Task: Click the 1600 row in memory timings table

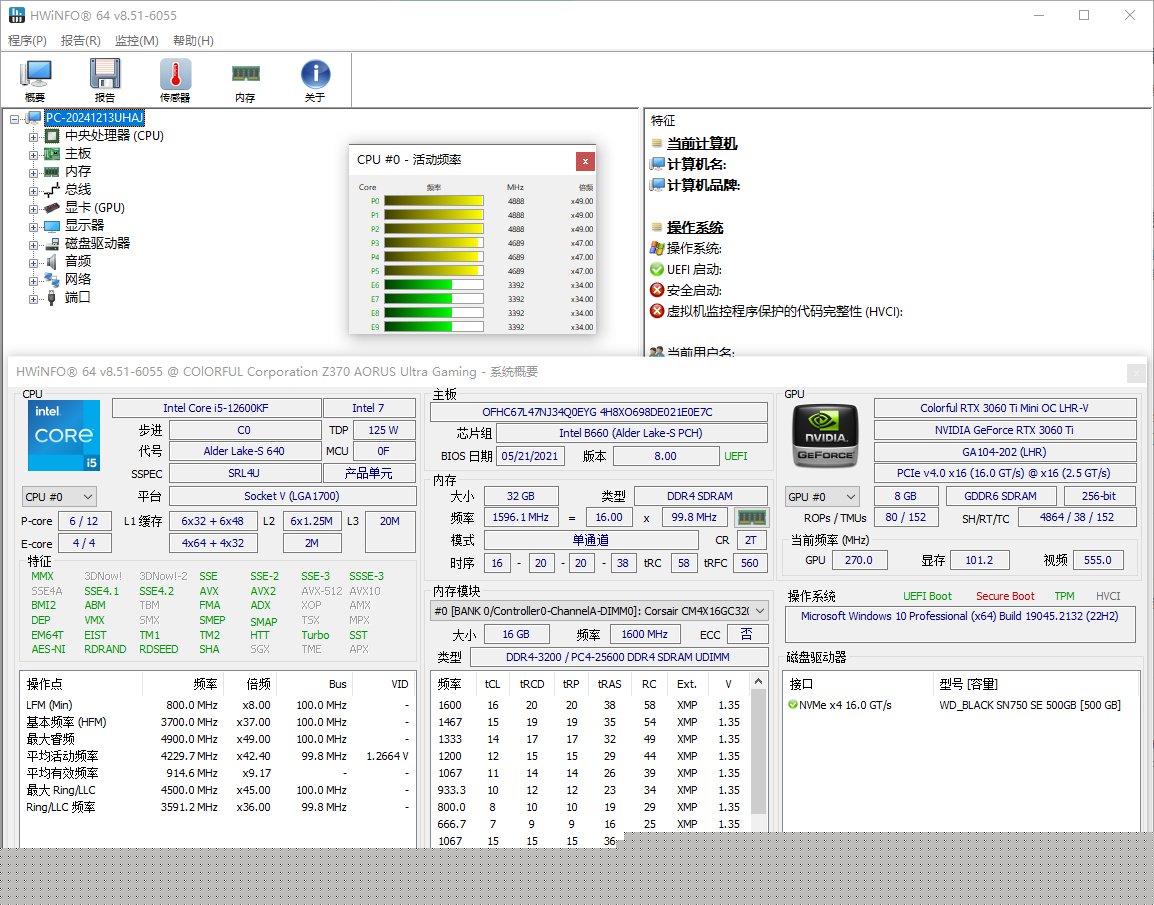Action: (590, 705)
